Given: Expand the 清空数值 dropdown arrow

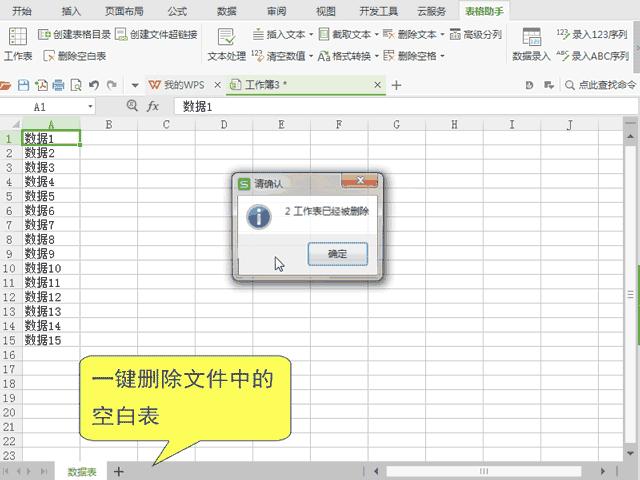Looking at the screenshot, I should pyautogui.click(x=311, y=56).
